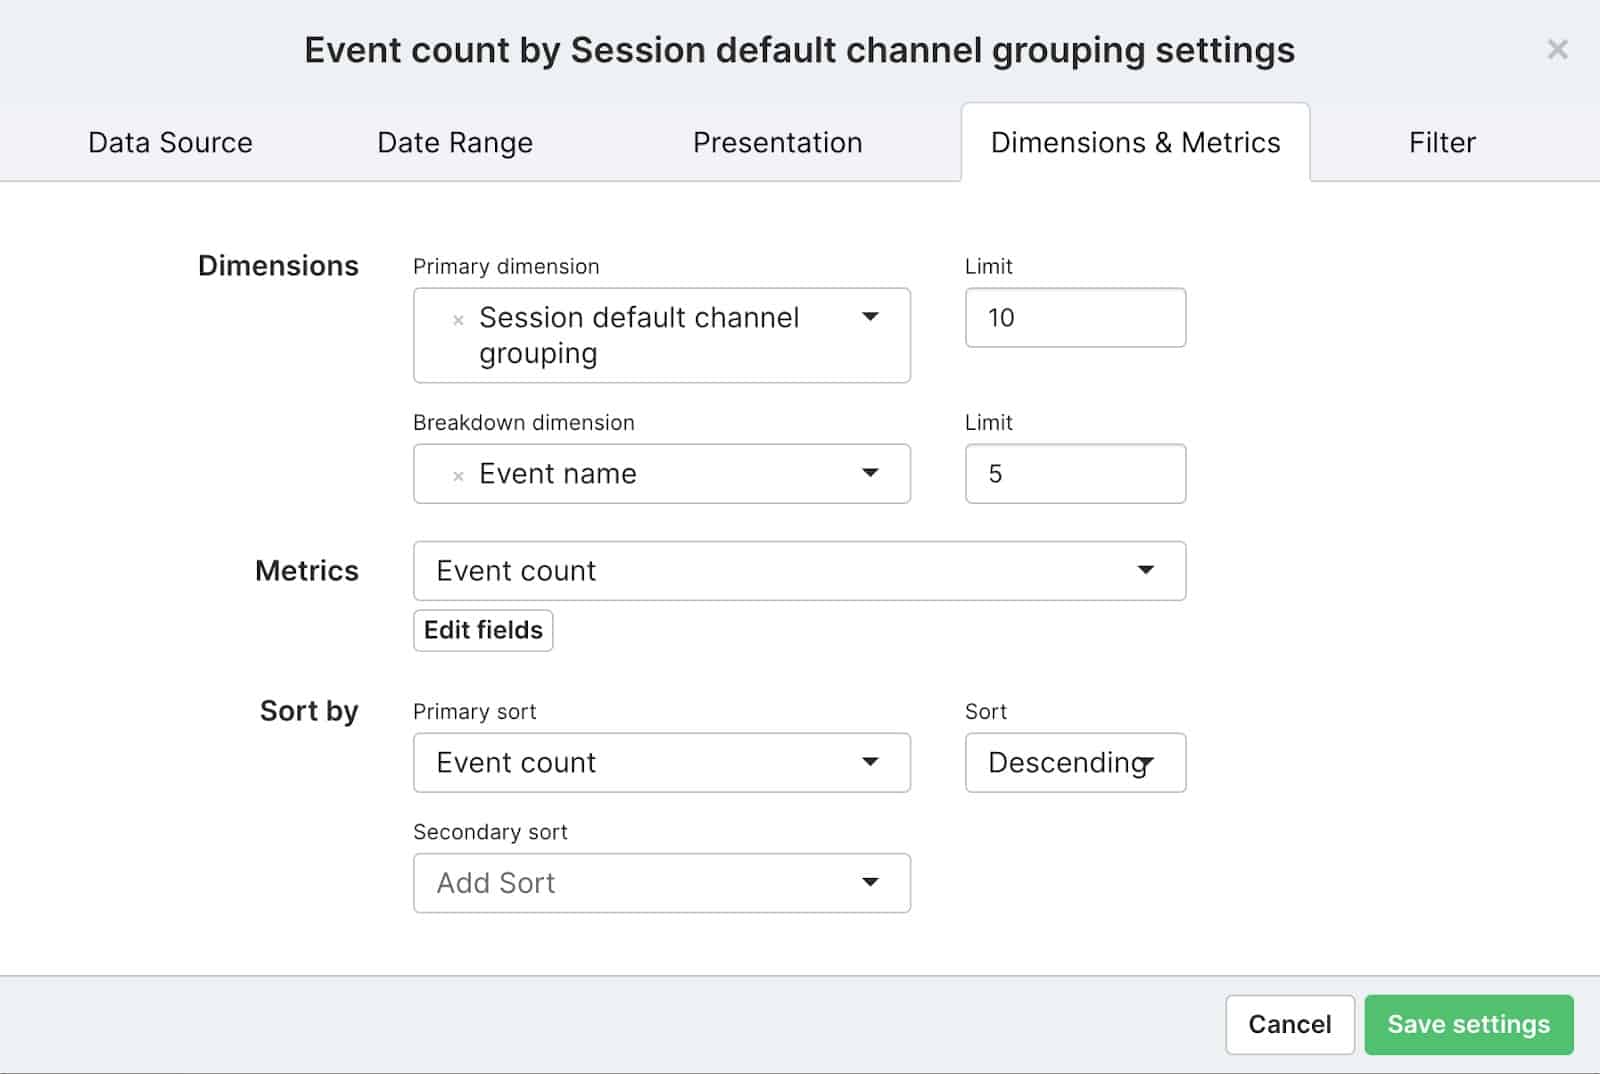This screenshot has height=1074, width=1600.
Task: Go to the Filter tab
Action: (1442, 143)
